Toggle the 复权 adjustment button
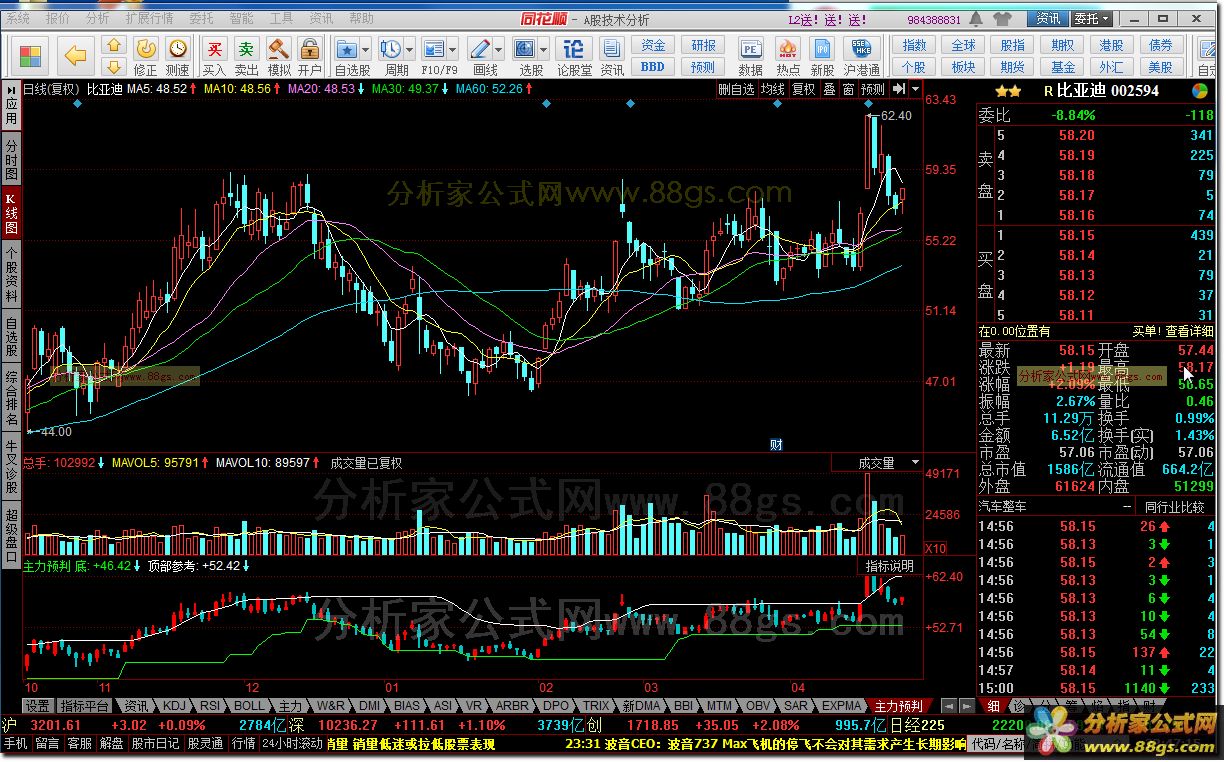 (803, 89)
